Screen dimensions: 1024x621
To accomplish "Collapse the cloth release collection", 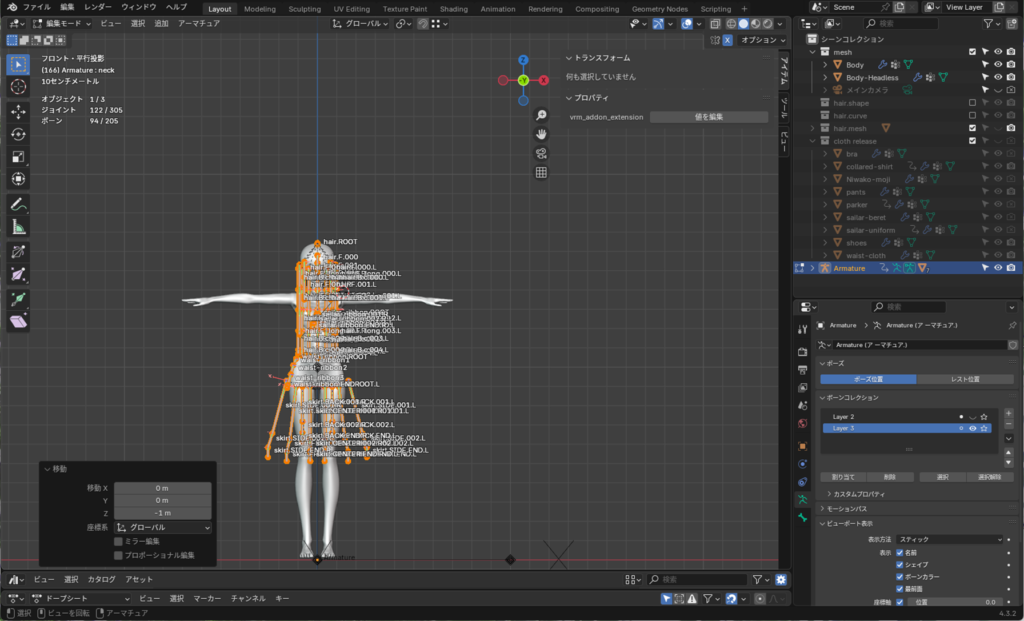I will [812, 141].
